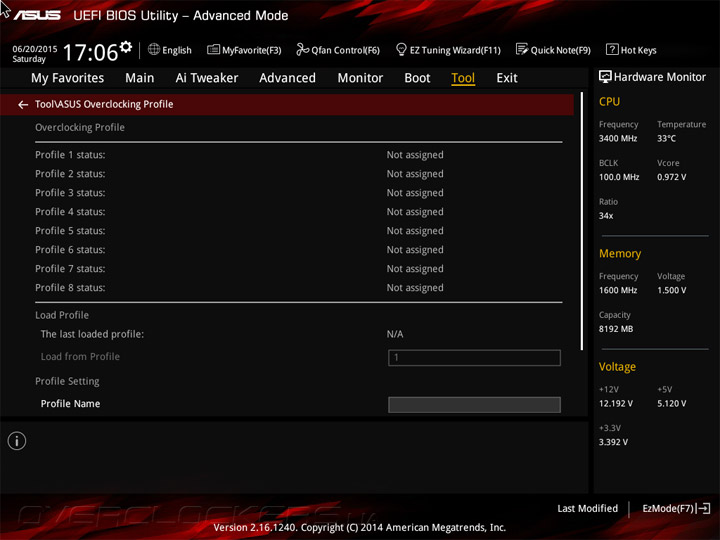Click BCLK value 100.0 MHz
720x540 pixels.
point(619,177)
